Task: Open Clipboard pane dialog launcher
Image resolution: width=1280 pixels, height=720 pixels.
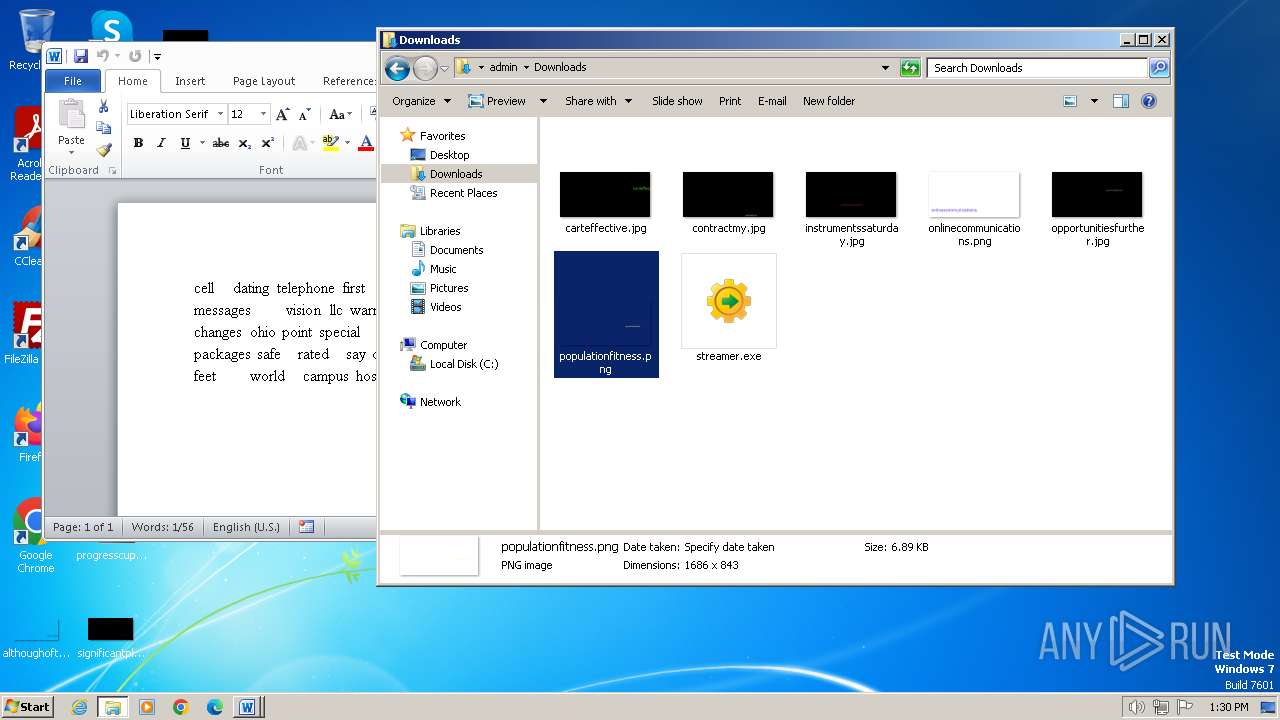Action: point(112,171)
